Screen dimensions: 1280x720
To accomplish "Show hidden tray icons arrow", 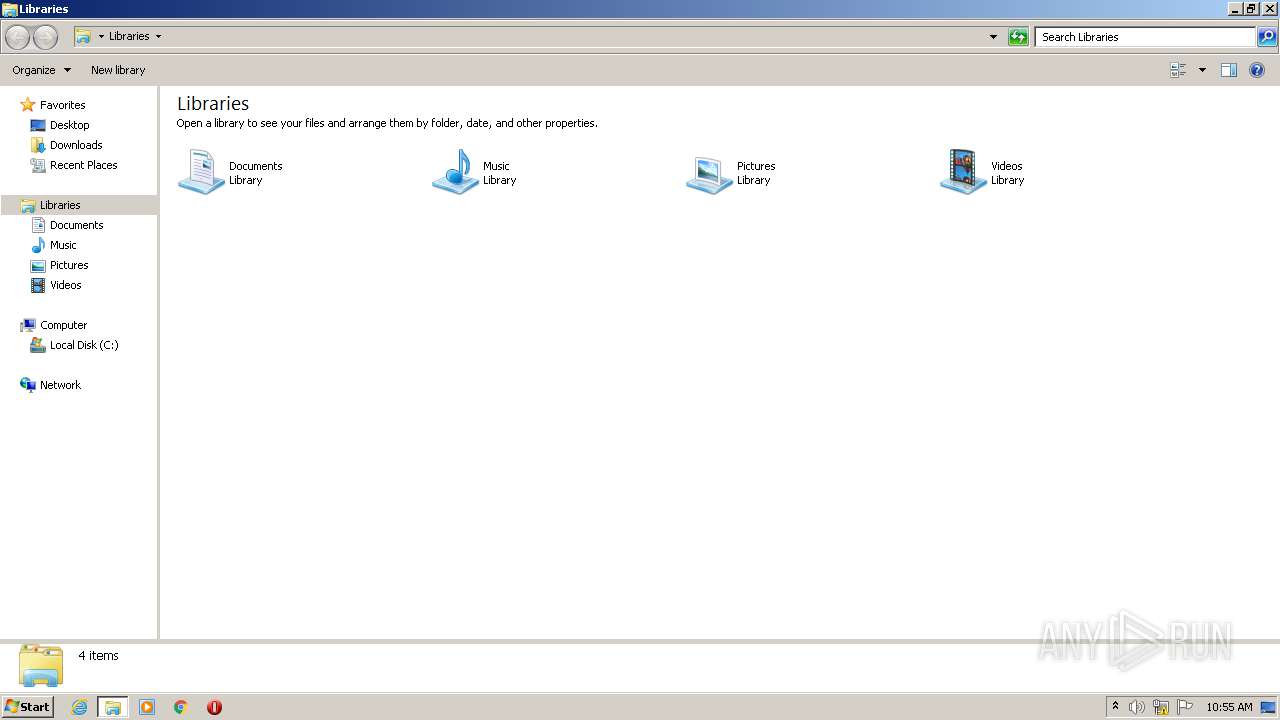I will (1115, 707).
